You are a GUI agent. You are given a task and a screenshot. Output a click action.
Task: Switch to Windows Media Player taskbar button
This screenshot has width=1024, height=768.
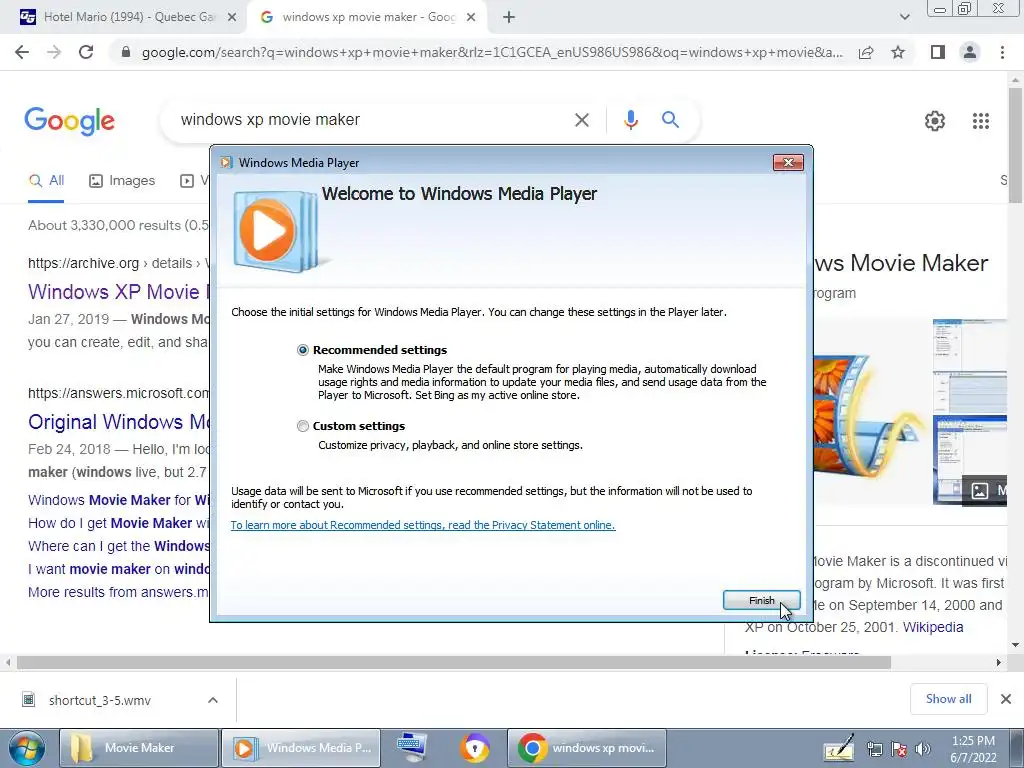(300, 748)
